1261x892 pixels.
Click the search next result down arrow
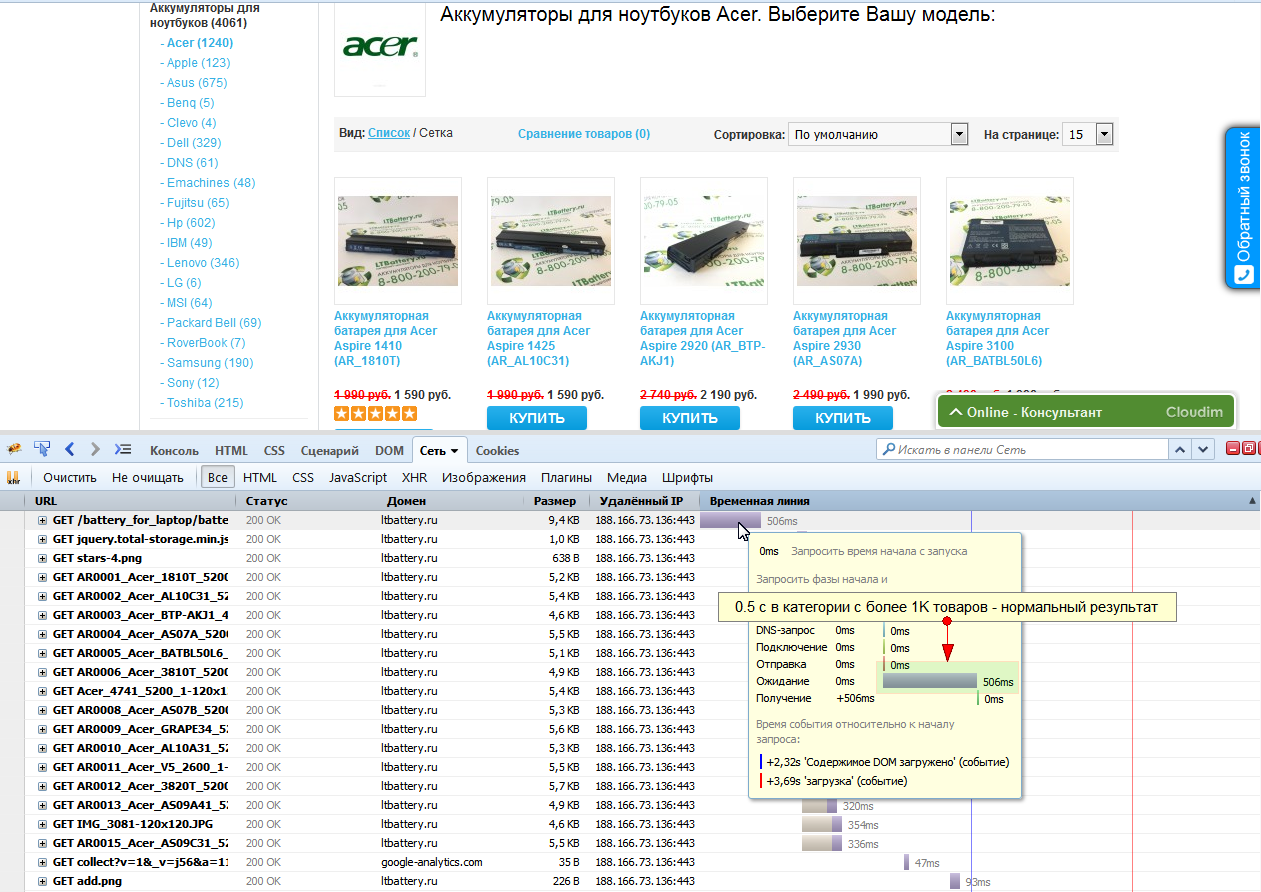coord(1203,449)
